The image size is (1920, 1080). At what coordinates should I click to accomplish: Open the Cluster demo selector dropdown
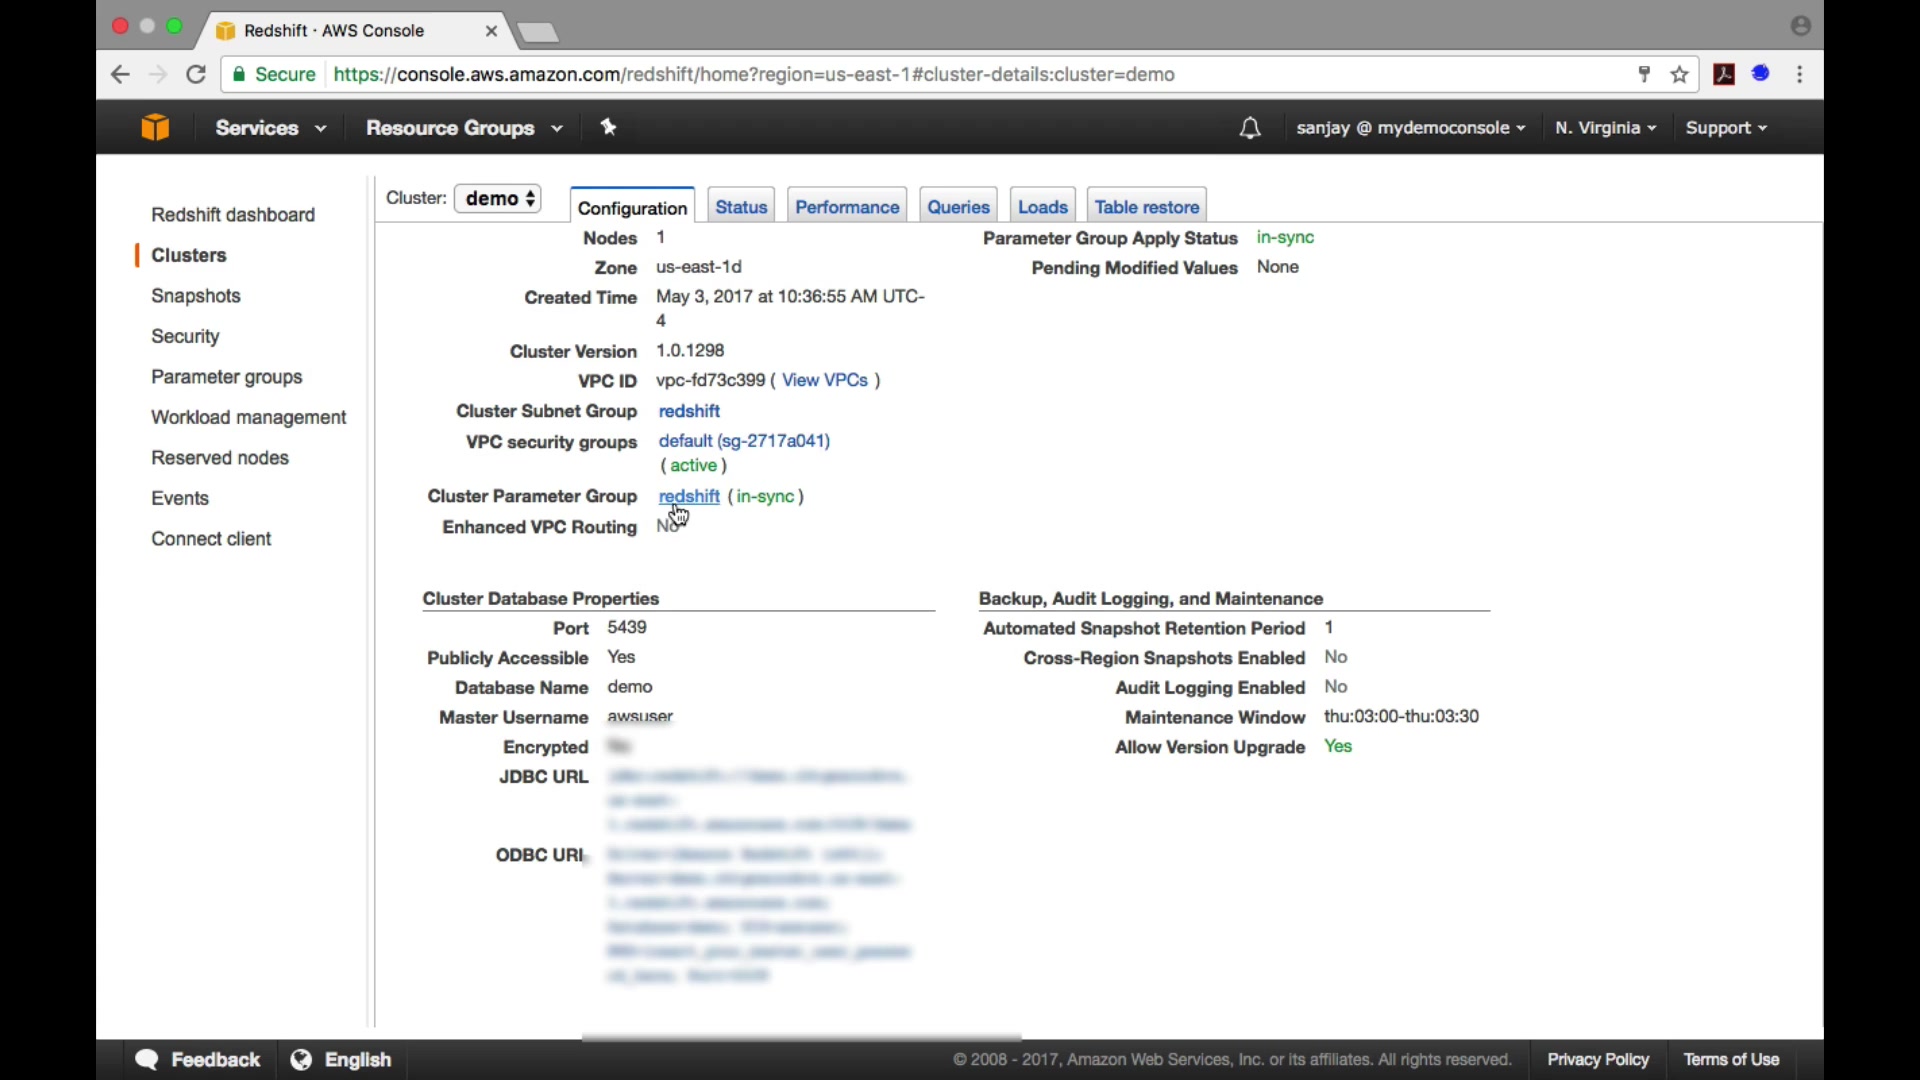pos(499,198)
